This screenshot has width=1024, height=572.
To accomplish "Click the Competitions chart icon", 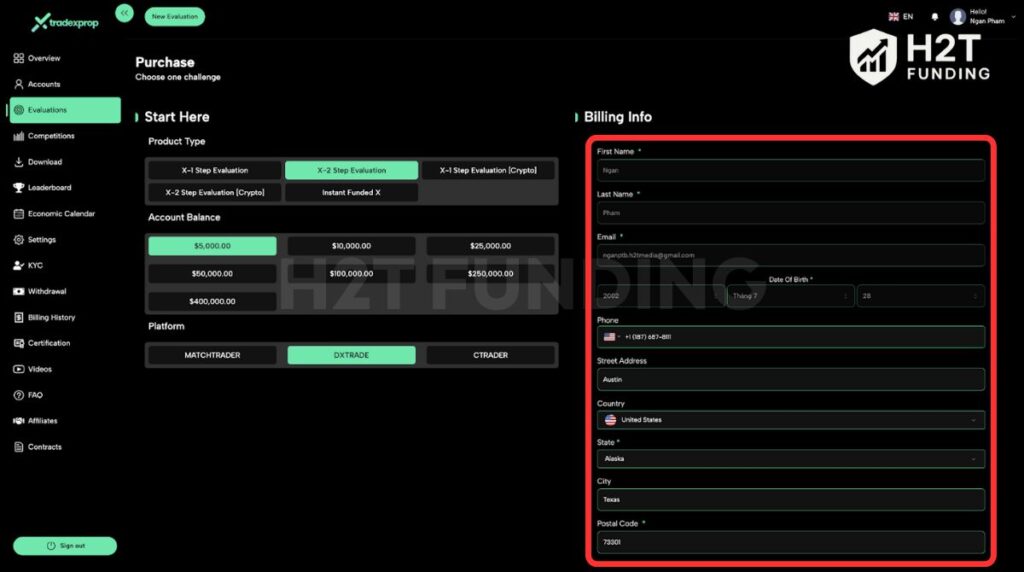I will (x=18, y=136).
